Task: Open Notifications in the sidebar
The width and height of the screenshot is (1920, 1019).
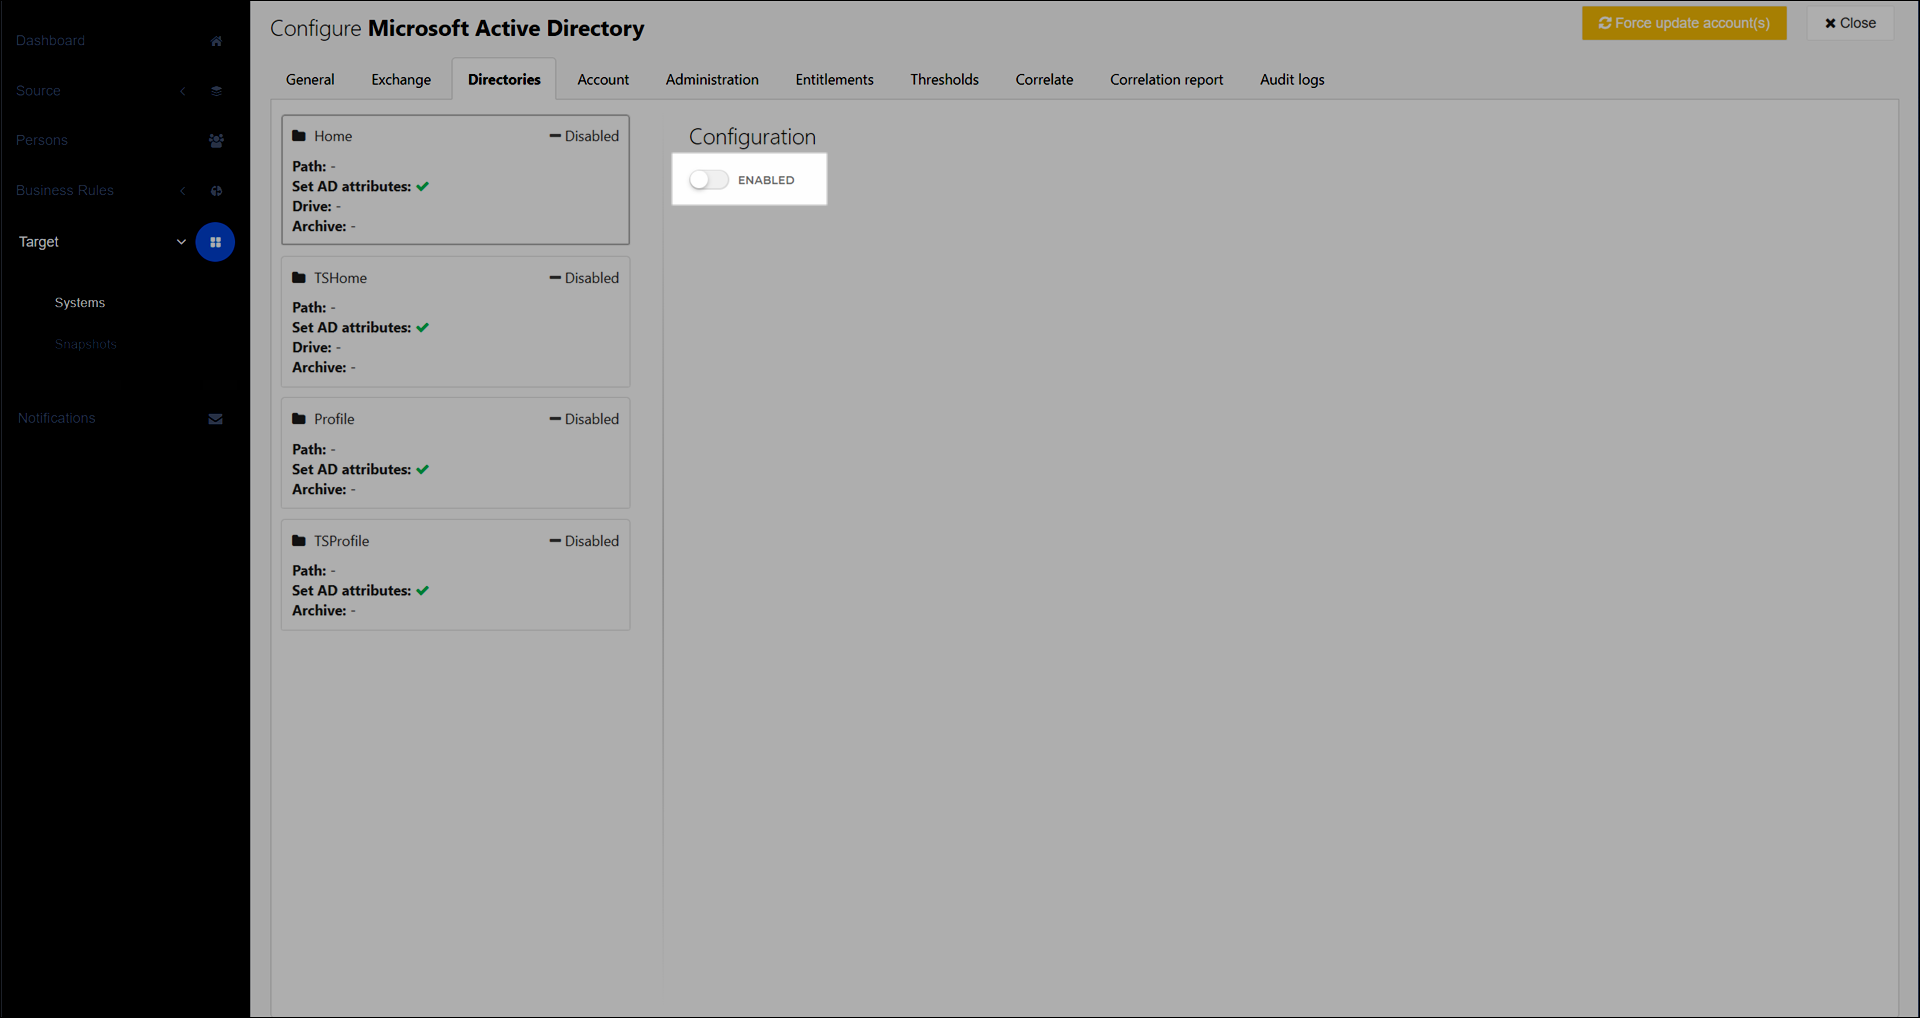Action: (57, 419)
